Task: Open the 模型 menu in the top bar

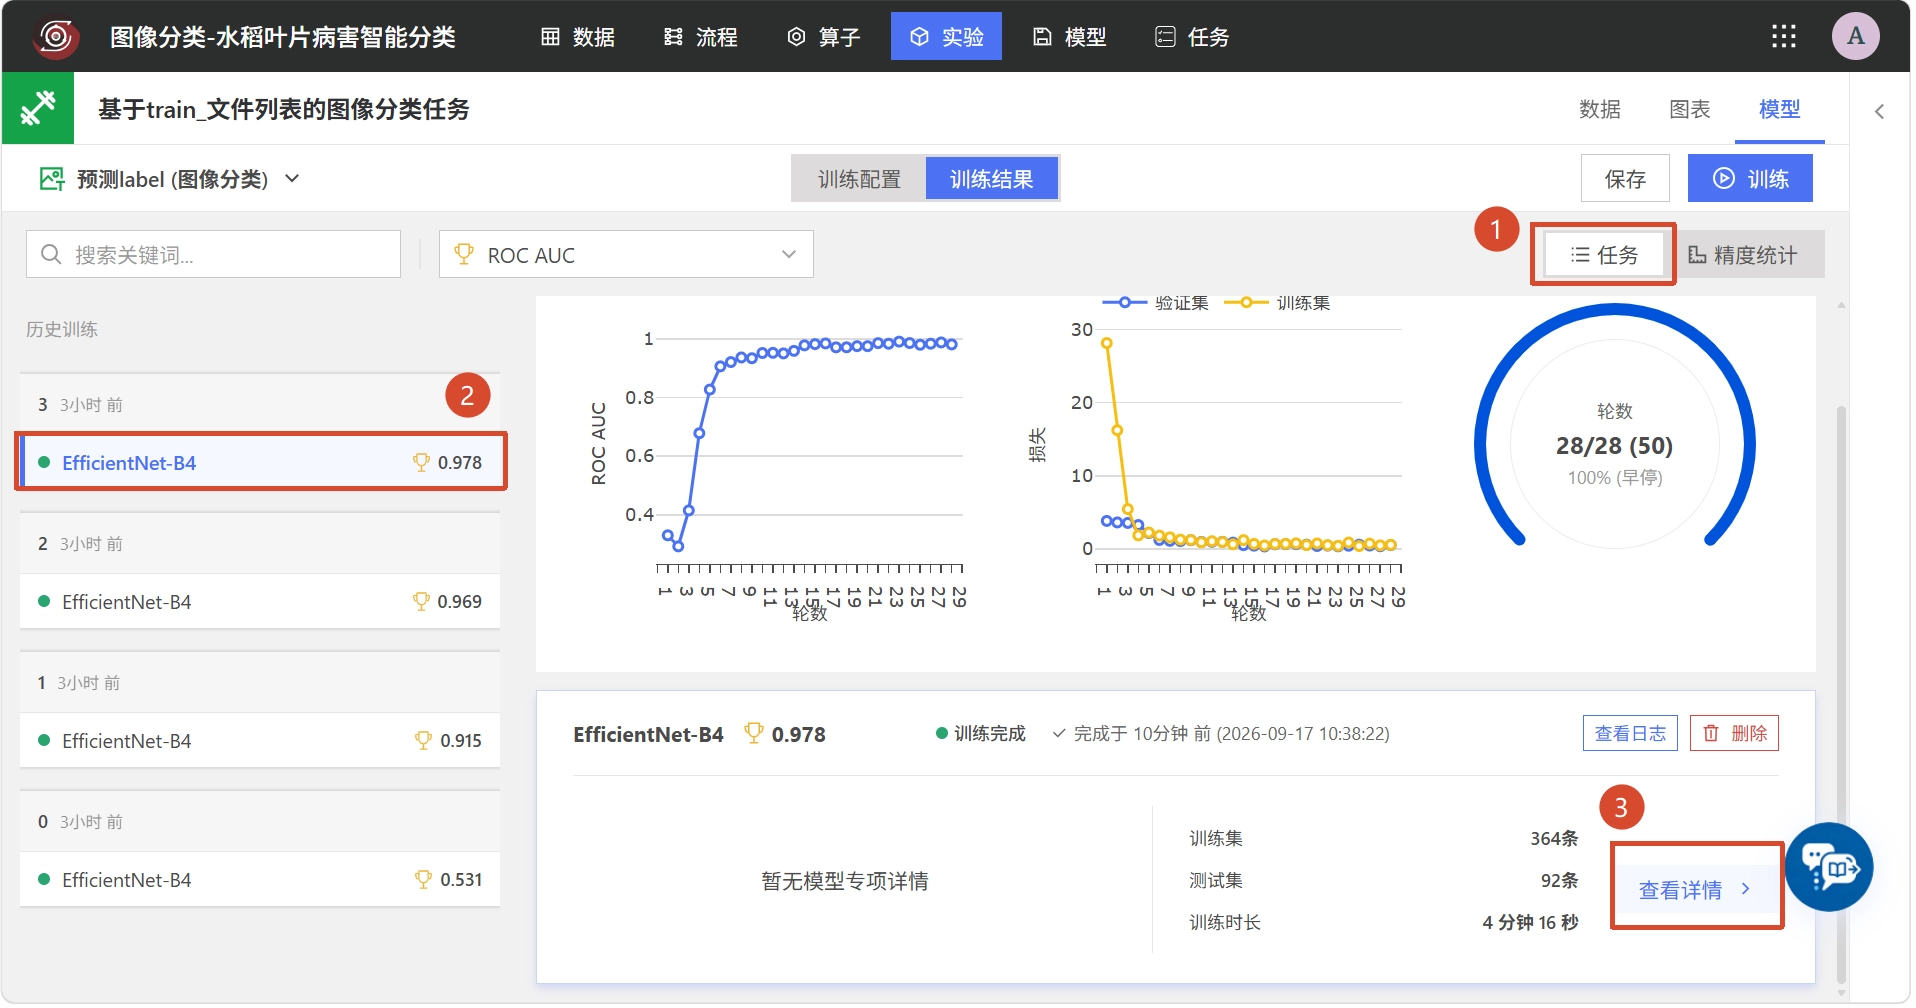Action: (1069, 37)
